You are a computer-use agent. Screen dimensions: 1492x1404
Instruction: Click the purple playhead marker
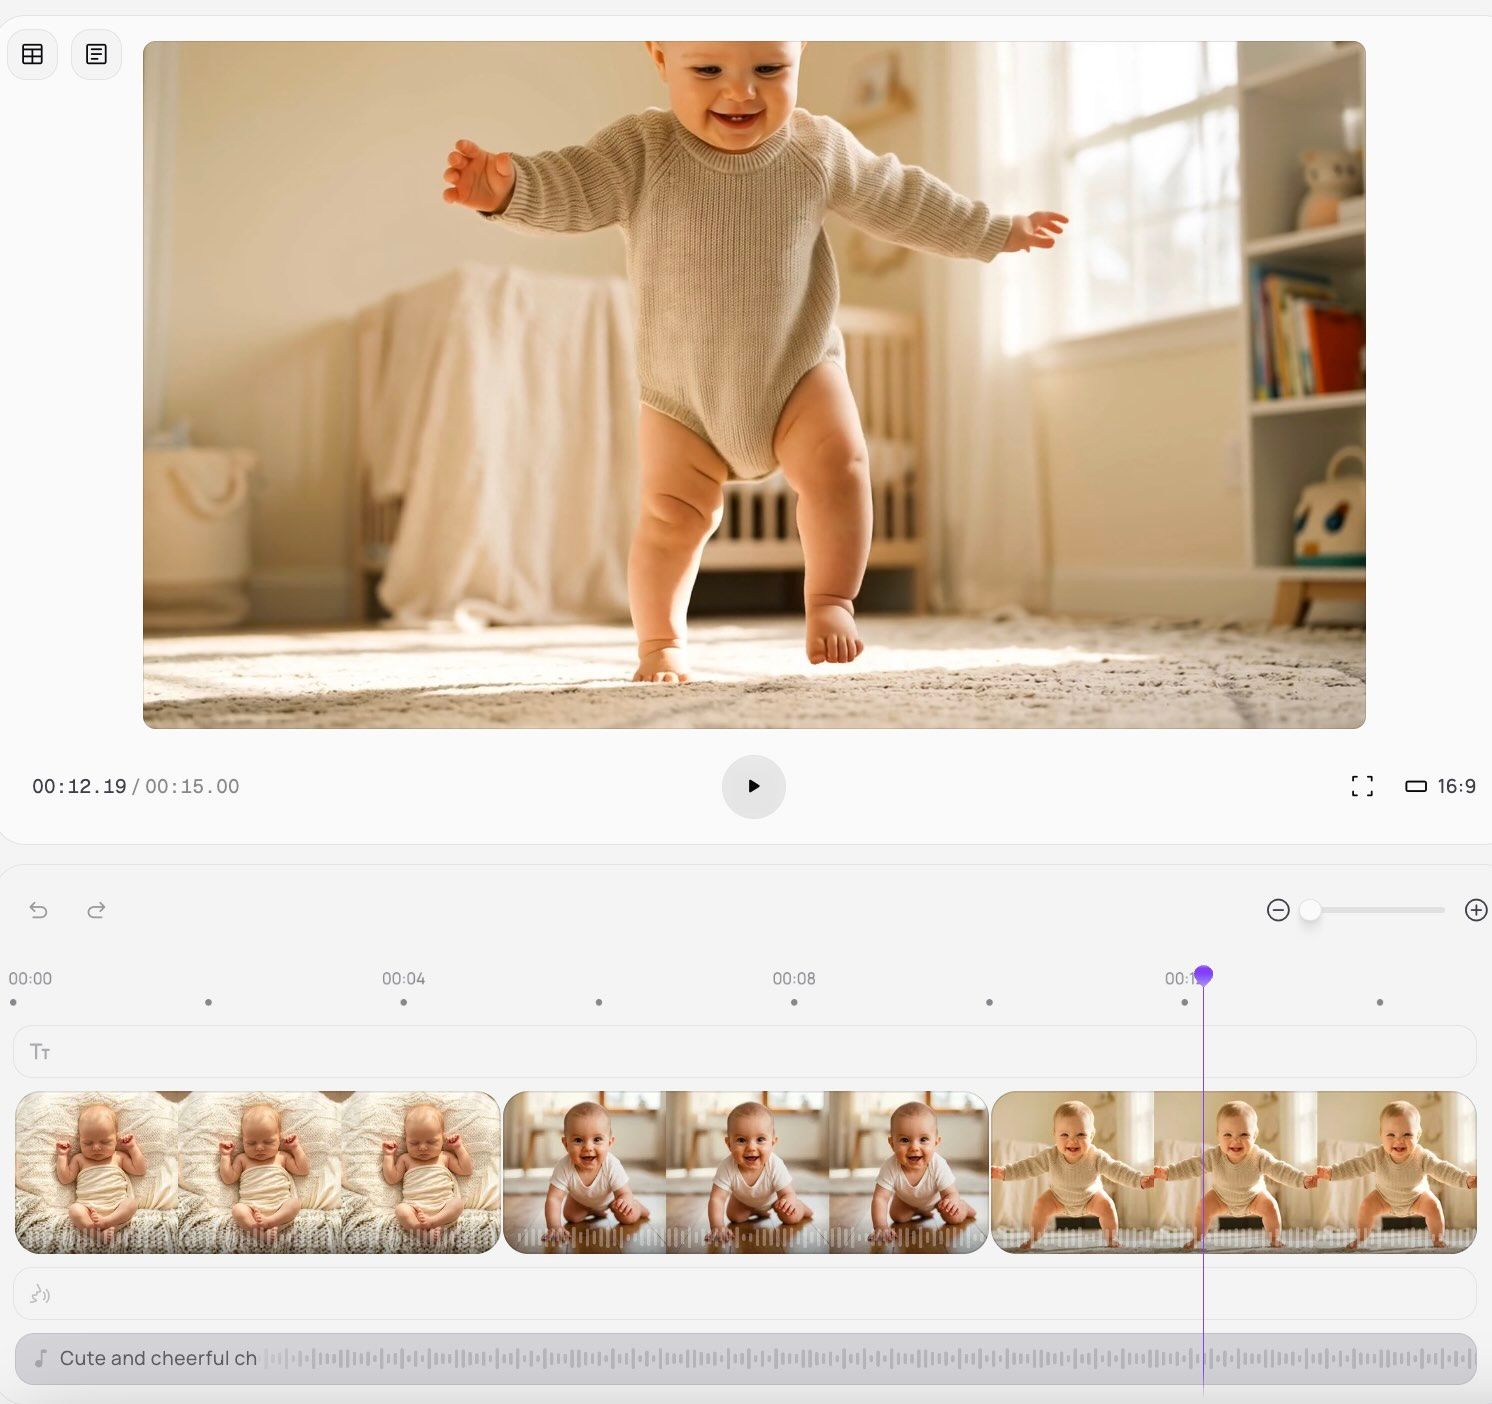pos(1203,975)
